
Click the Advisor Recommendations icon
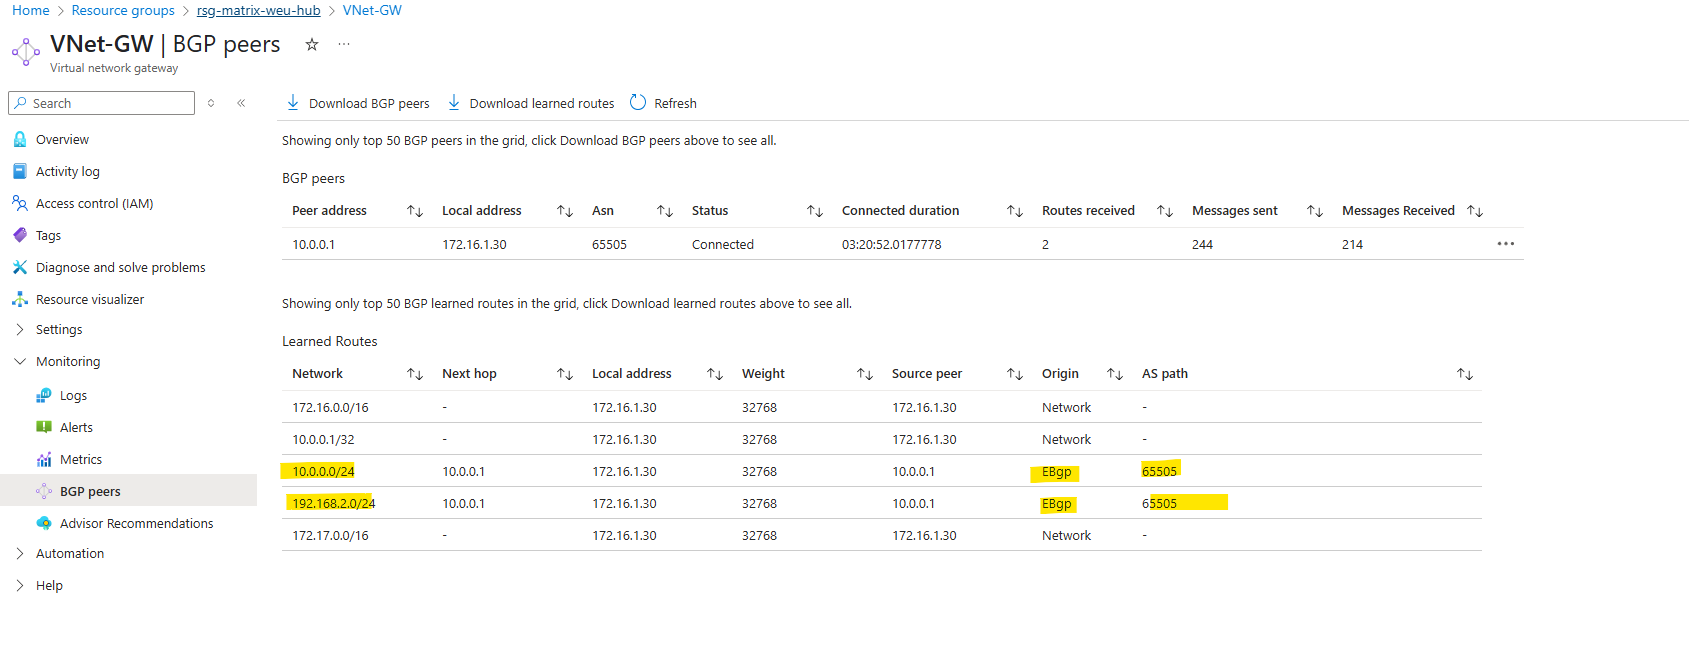44,523
